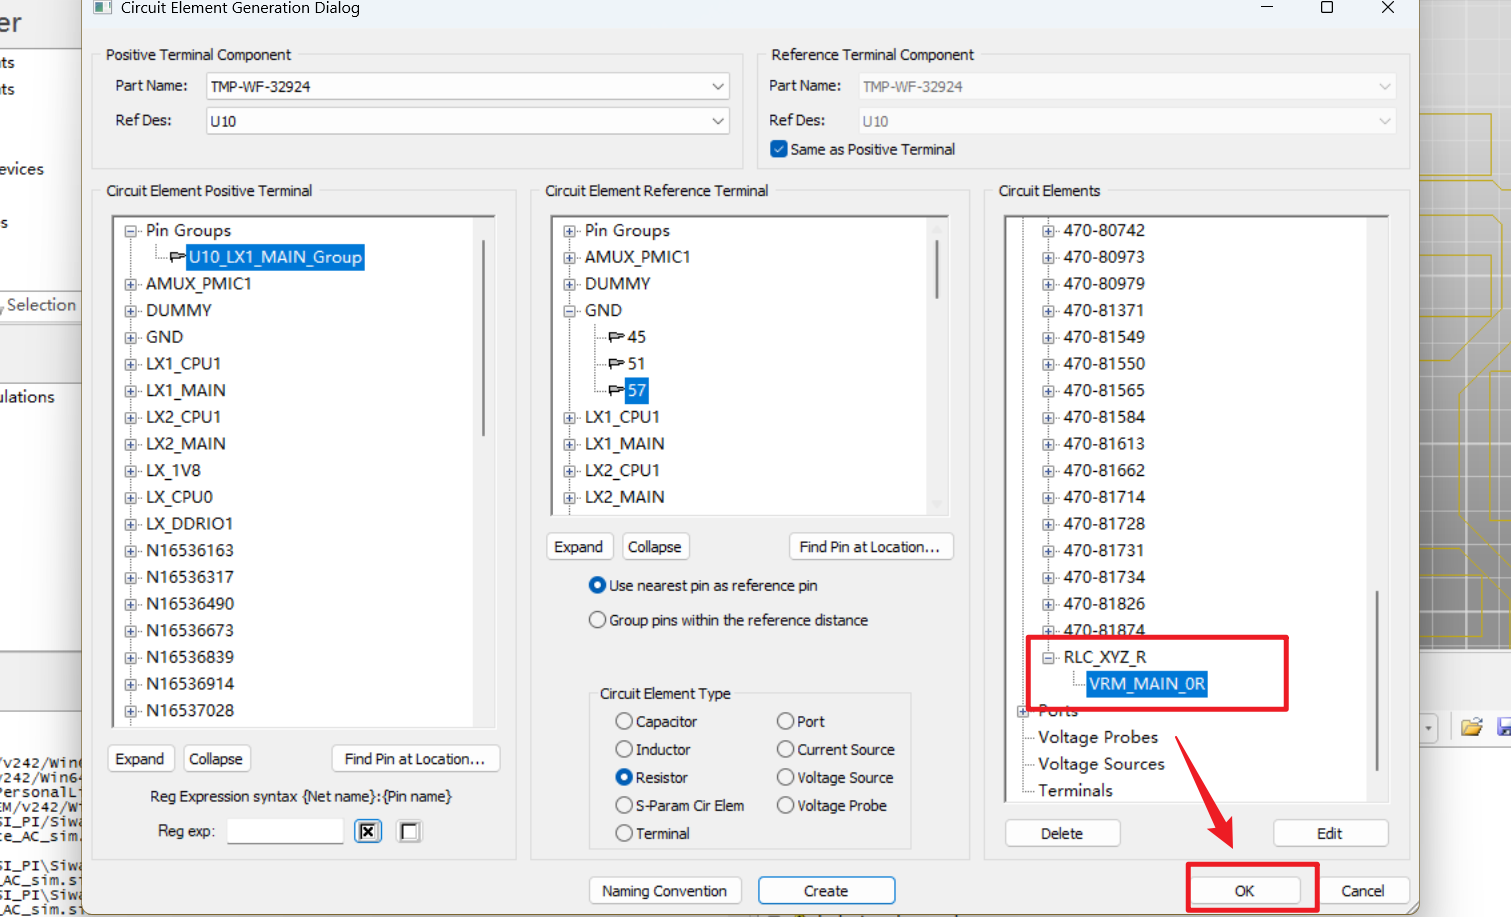
Task: Choose Capacitor circuit element type
Action: (624, 721)
